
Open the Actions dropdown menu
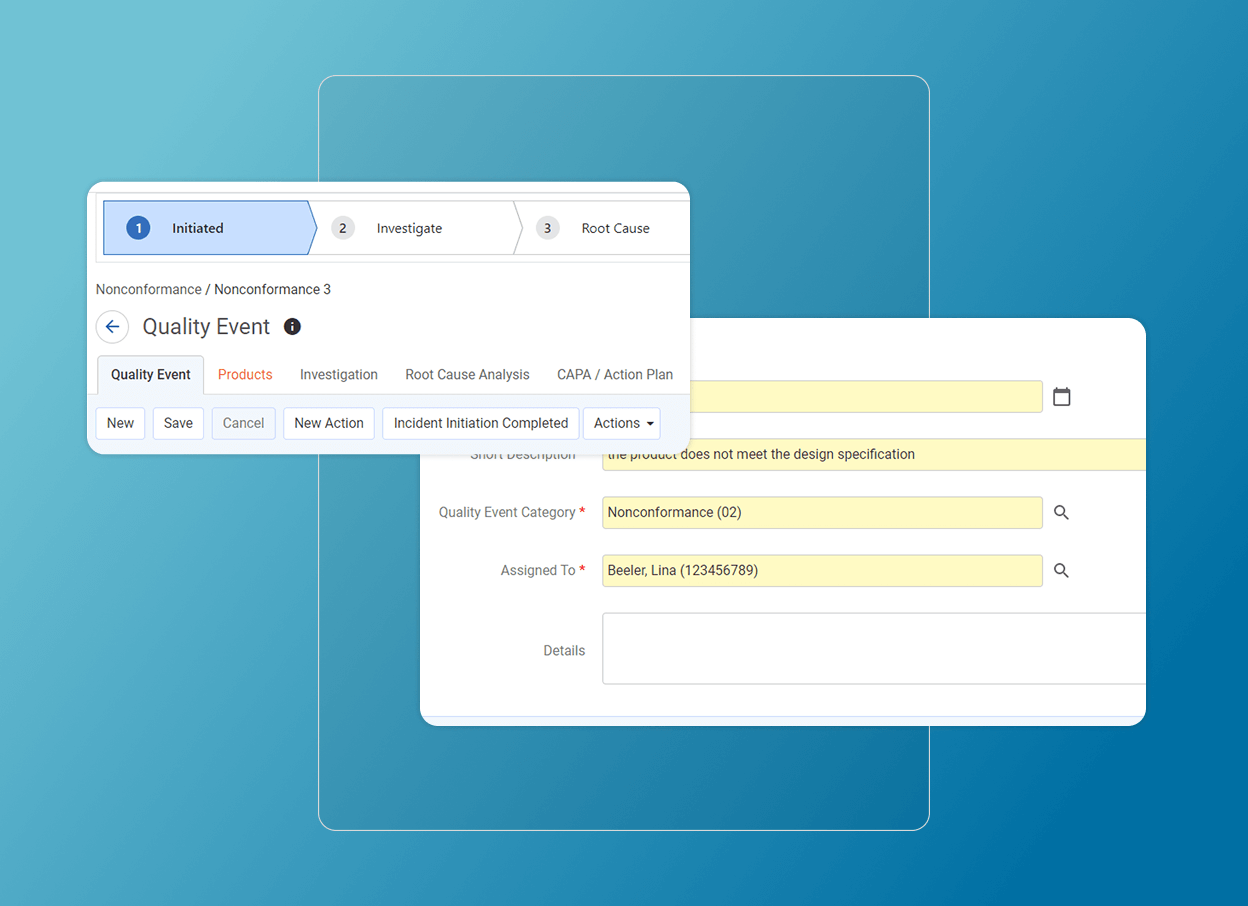(x=621, y=423)
